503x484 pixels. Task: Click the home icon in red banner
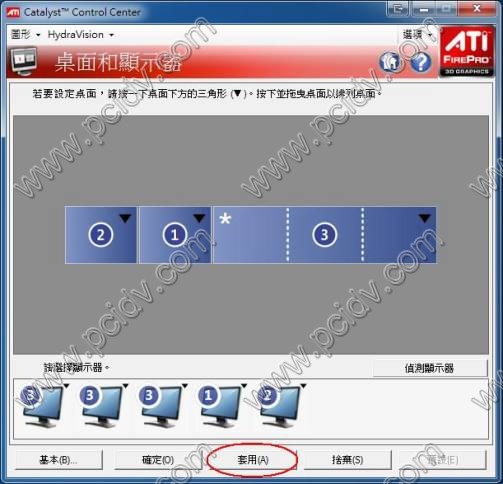click(390, 61)
